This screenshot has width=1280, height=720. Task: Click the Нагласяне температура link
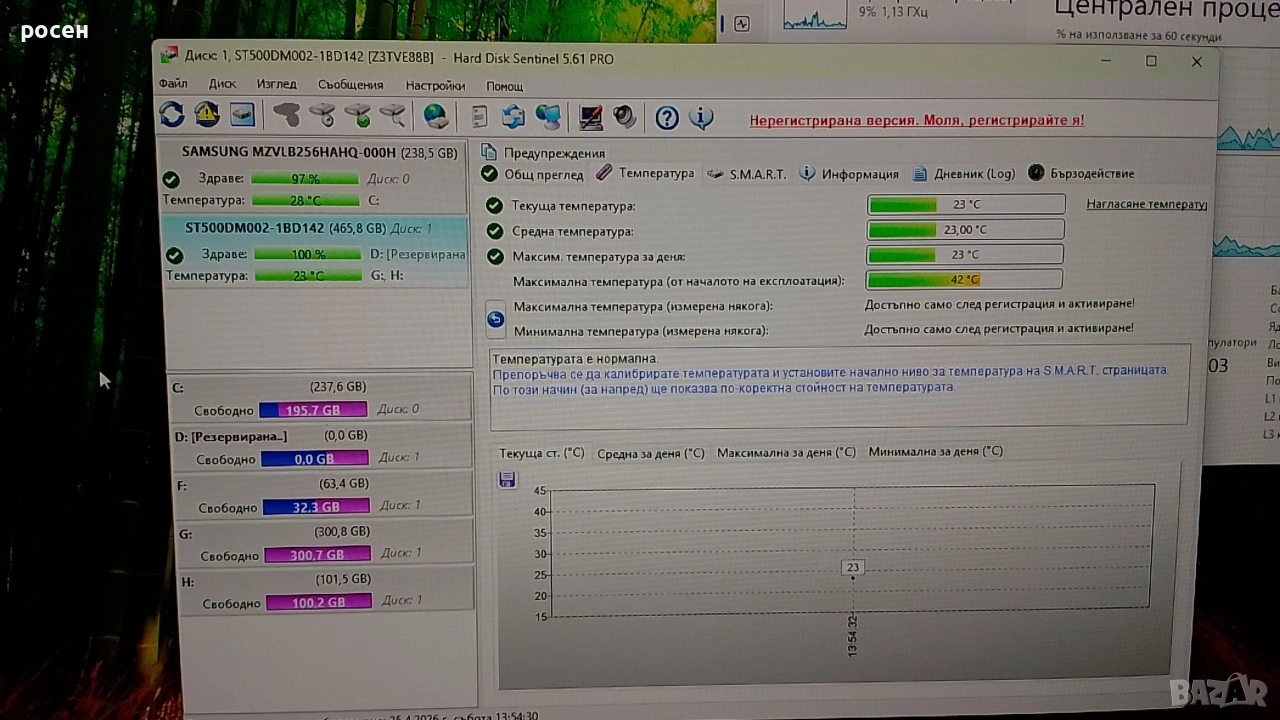[1146, 204]
